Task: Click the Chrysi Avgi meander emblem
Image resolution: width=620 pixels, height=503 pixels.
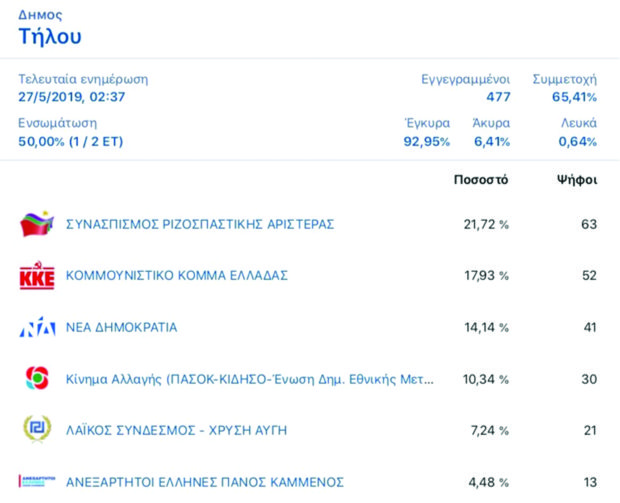Action: point(36,430)
